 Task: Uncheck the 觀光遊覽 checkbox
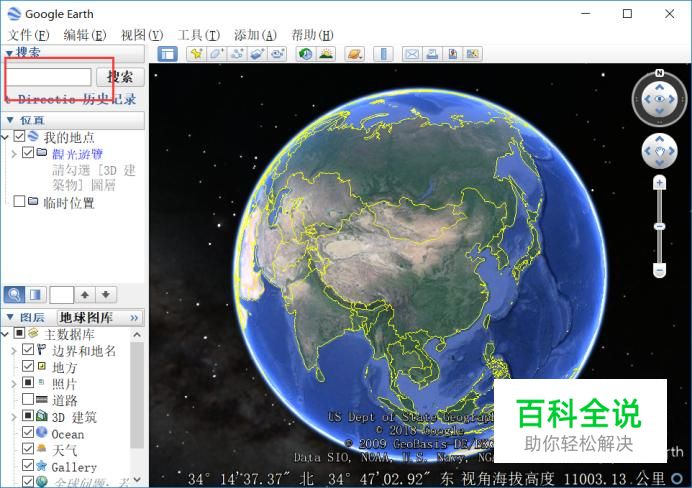click(28, 153)
